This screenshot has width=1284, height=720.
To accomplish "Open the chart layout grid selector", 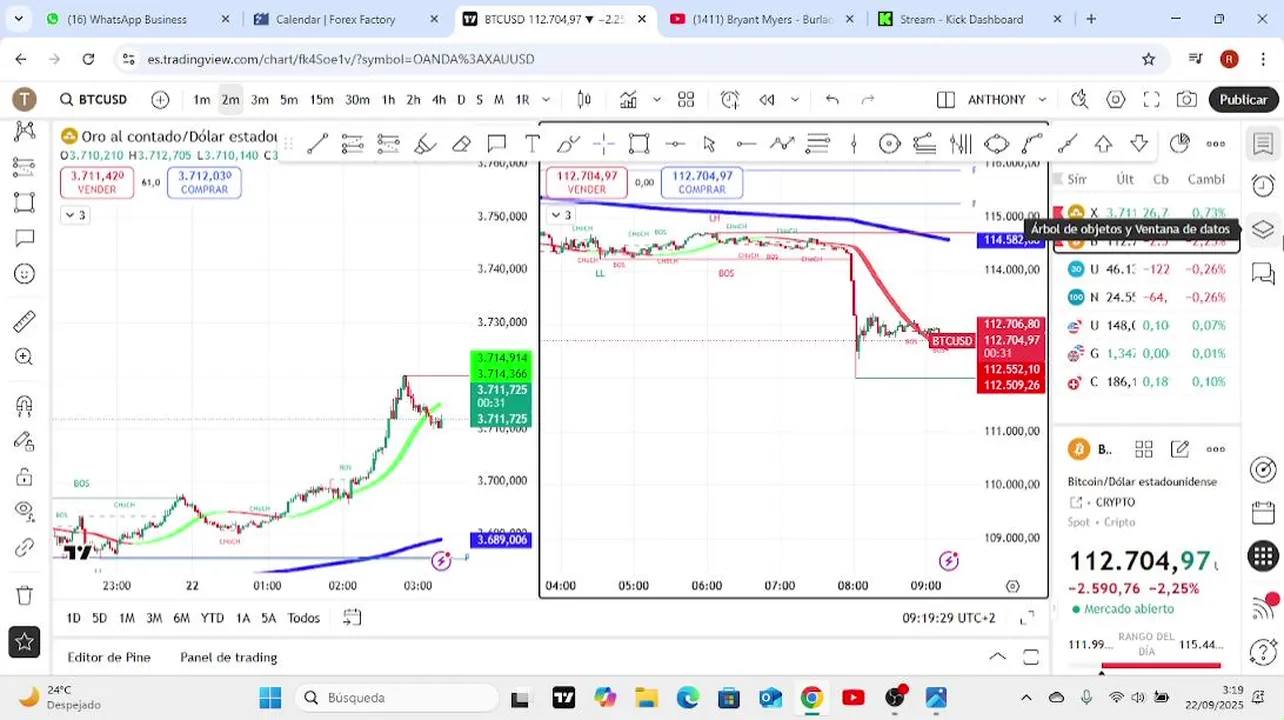I will coord(686,99).
